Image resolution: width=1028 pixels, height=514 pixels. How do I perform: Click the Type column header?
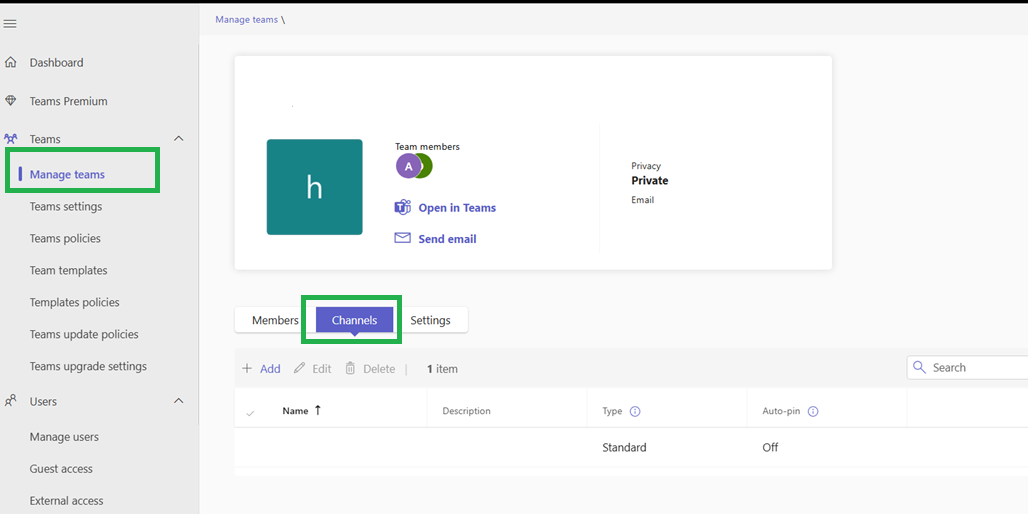pos(612,411)
